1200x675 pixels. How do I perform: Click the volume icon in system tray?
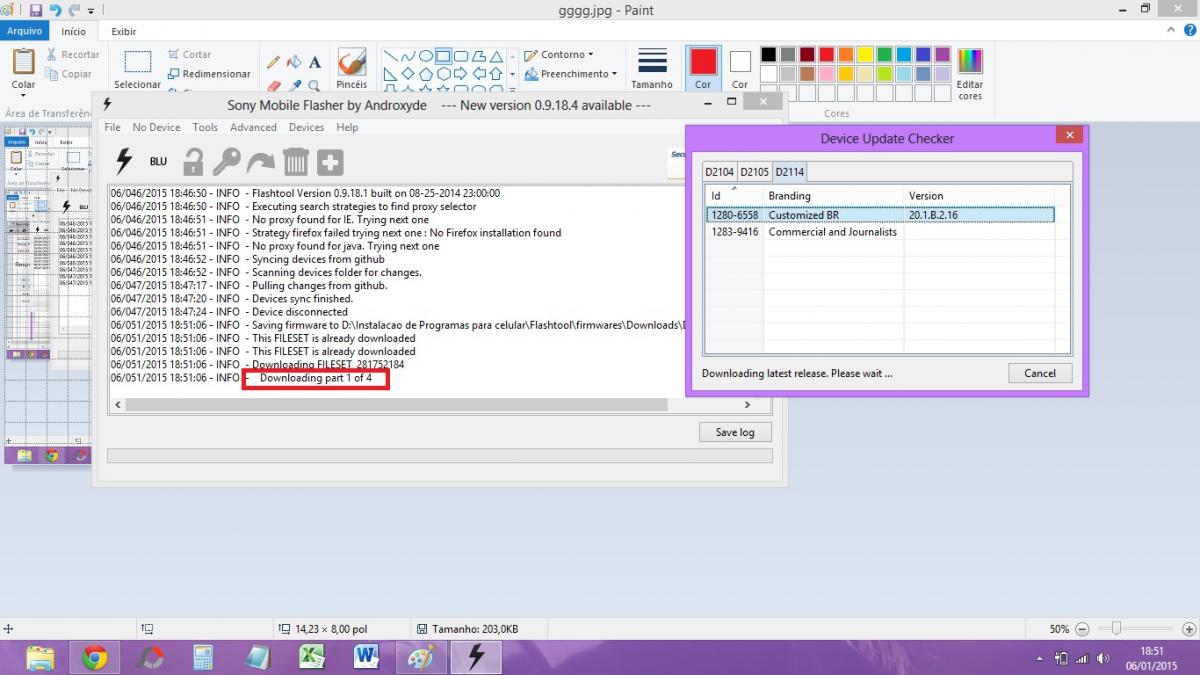point(1103,658)
